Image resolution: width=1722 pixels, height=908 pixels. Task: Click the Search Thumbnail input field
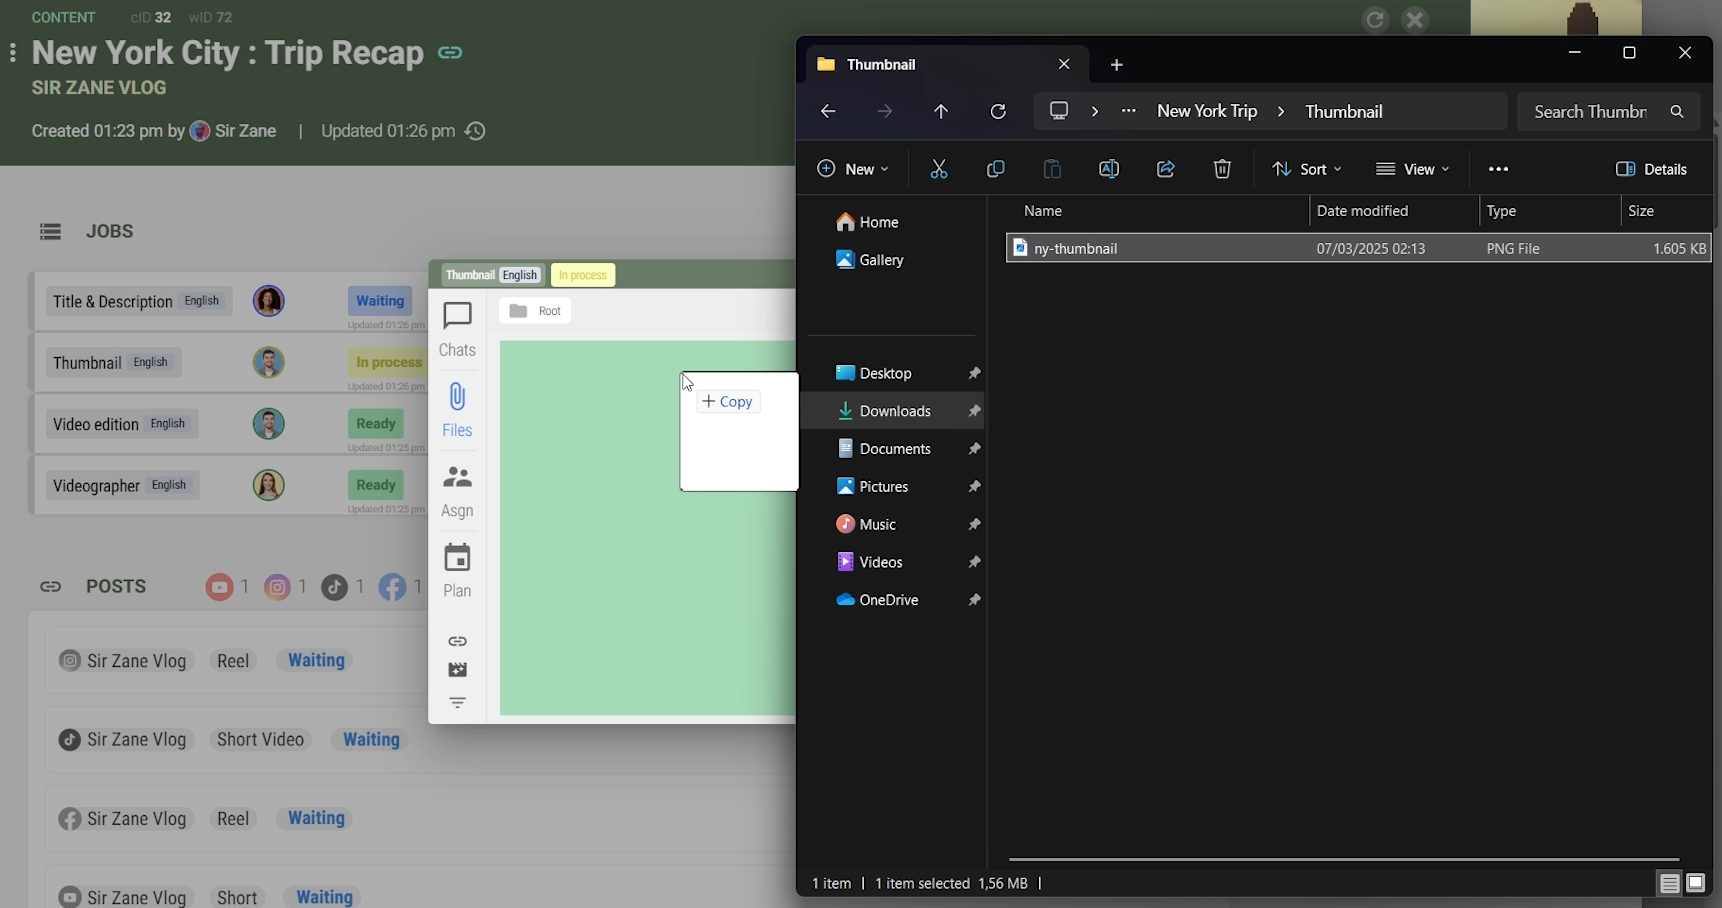[x=1590, y=111]
